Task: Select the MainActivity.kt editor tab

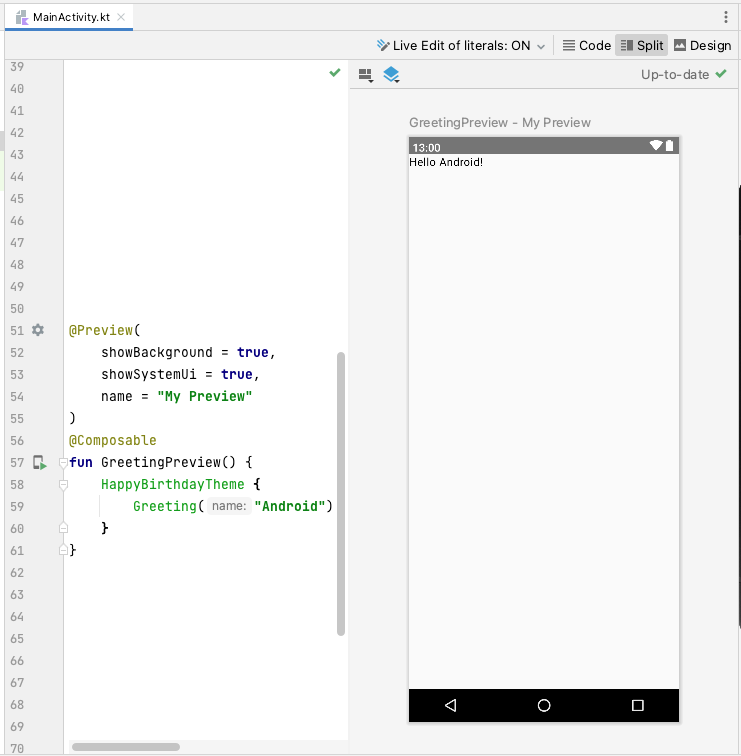Action: [x=70, y=18]
